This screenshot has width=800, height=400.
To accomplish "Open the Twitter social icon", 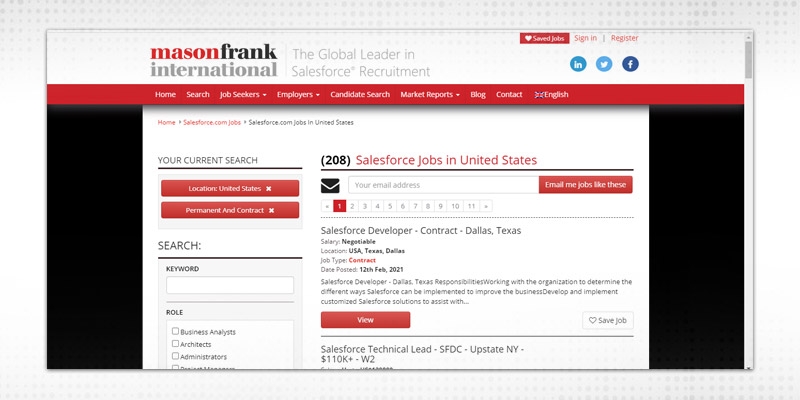I will pos(604,64).
